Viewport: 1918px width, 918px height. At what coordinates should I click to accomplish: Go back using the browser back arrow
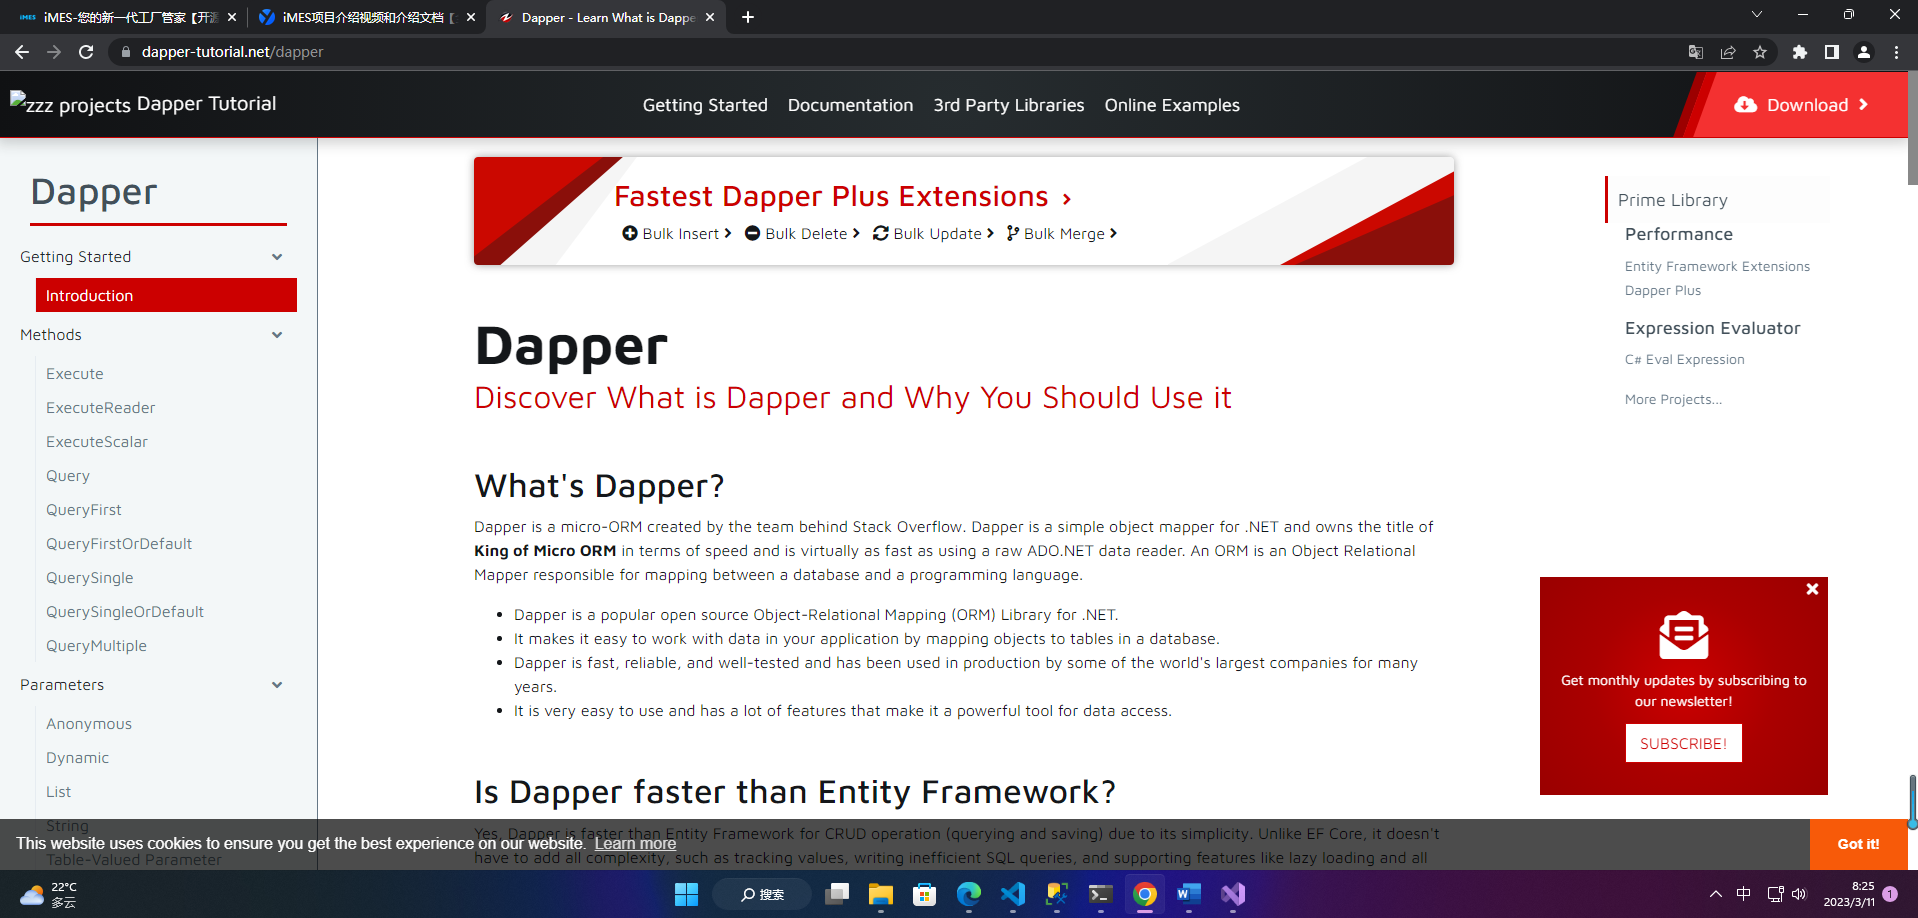[x=22, y=52]
